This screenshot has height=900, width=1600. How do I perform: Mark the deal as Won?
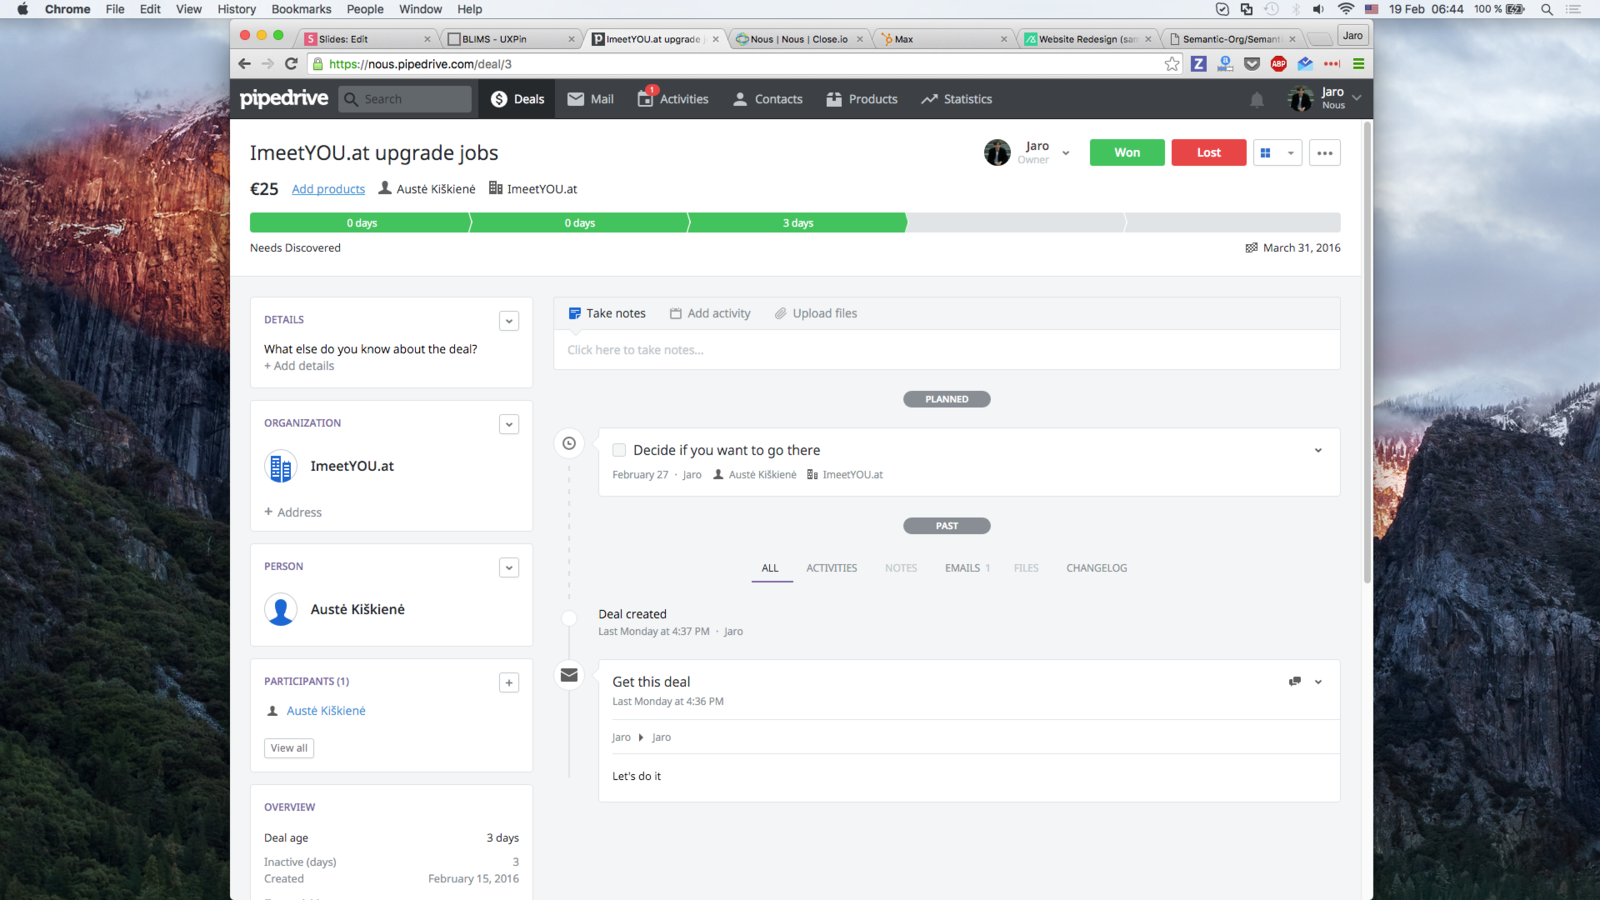point(1127,152)
